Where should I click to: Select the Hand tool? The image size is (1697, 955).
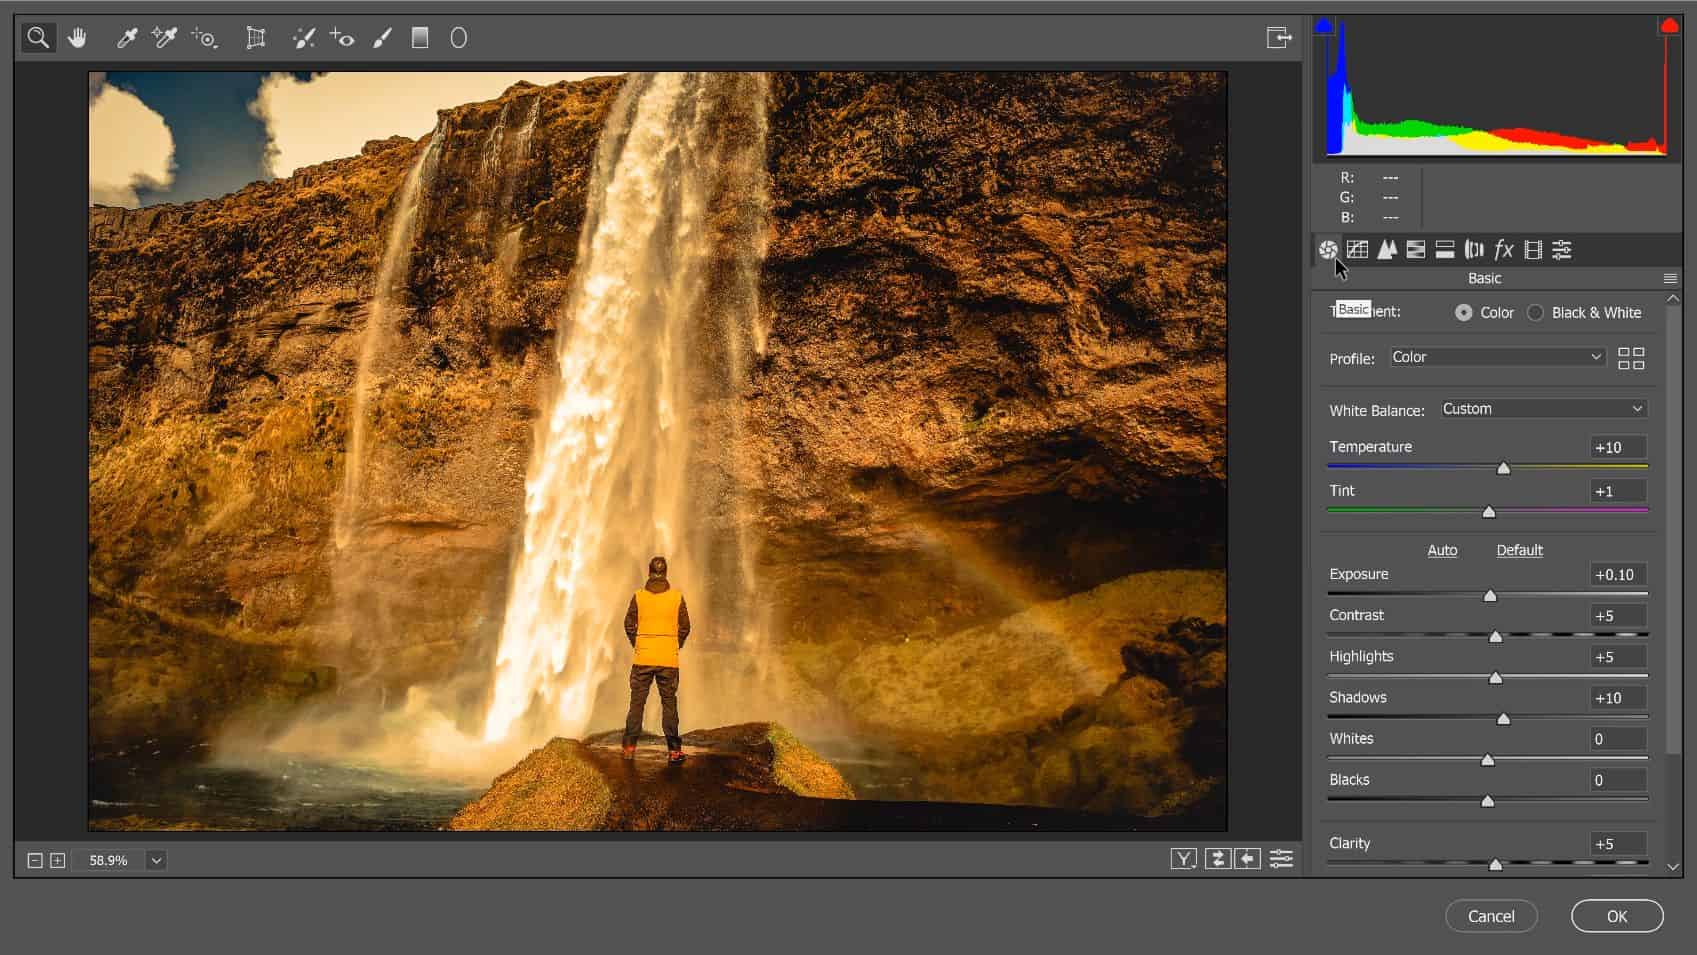77,38
